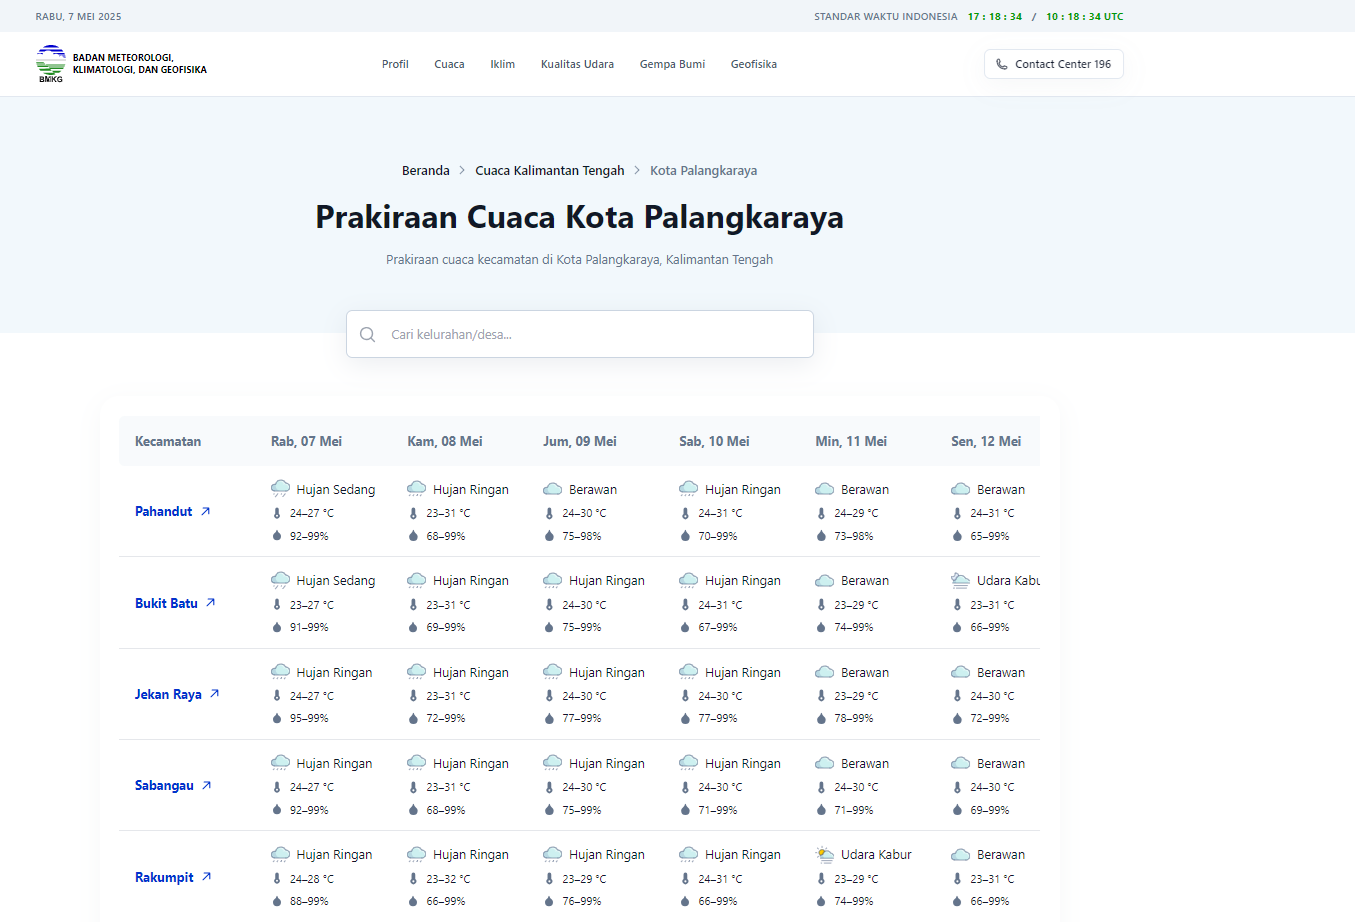Open the Profil menu

point(395,64)
